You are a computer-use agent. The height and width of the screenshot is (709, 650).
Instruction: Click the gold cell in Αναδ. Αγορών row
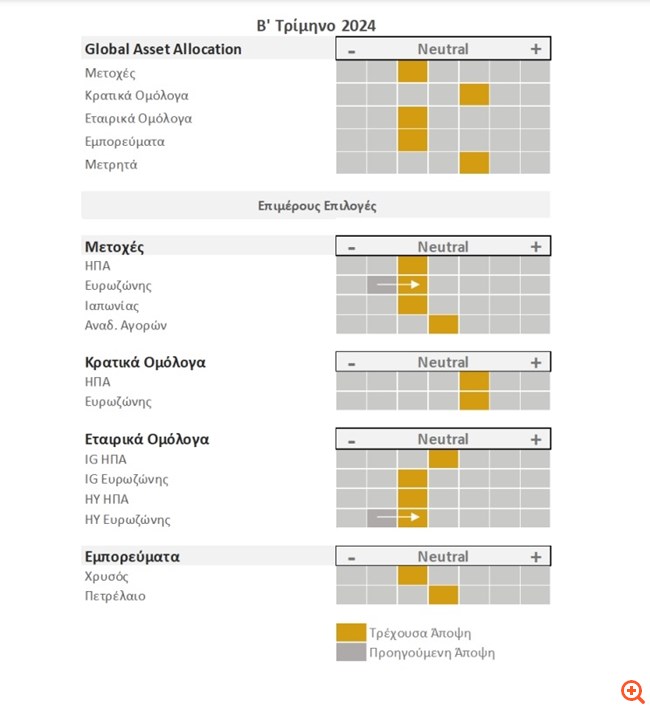[443, 325]
